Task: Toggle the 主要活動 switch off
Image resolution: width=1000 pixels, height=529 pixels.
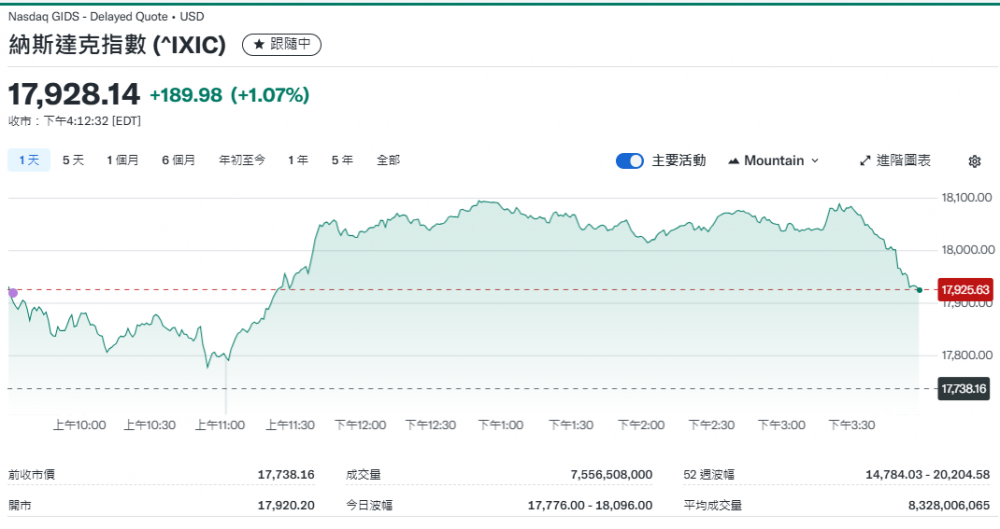Action: (x=629, y=161)
